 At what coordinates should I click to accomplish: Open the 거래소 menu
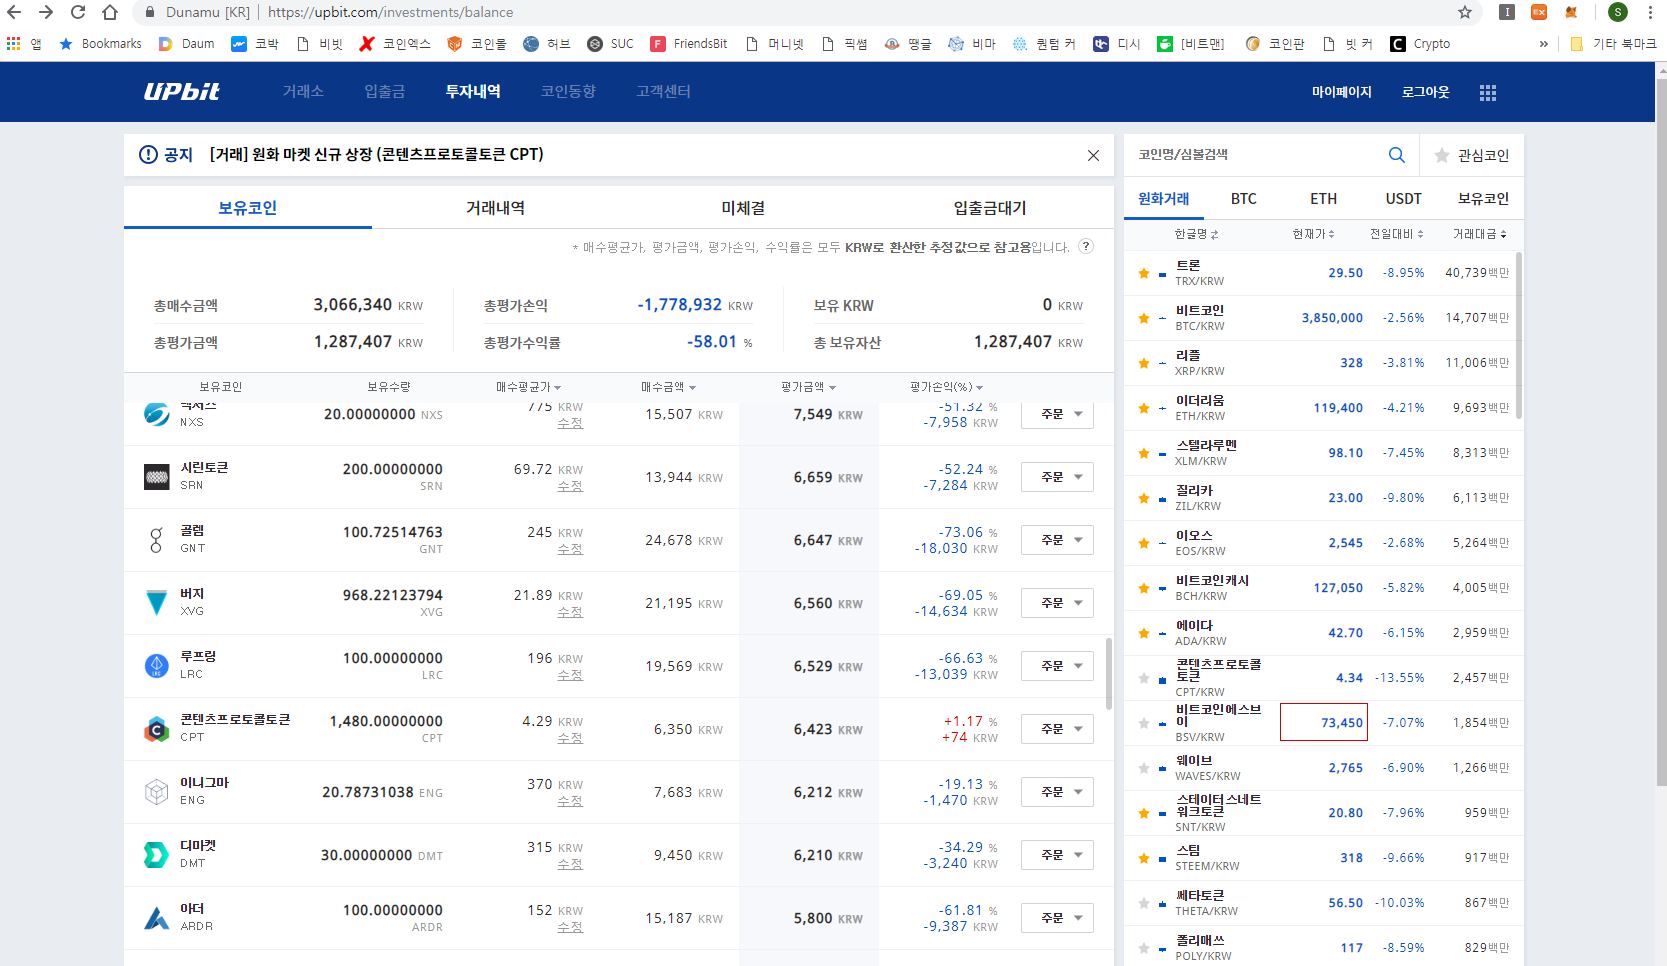coord(303,92)
